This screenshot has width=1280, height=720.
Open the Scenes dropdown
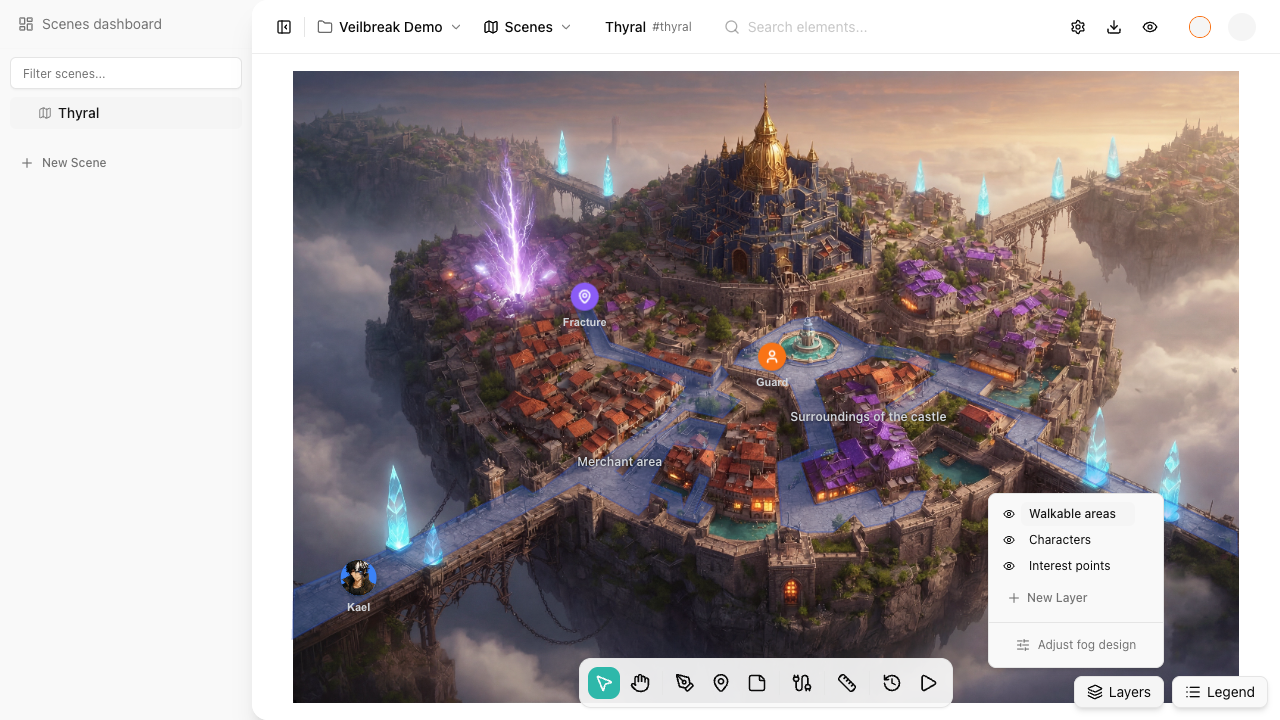(528, 27)
